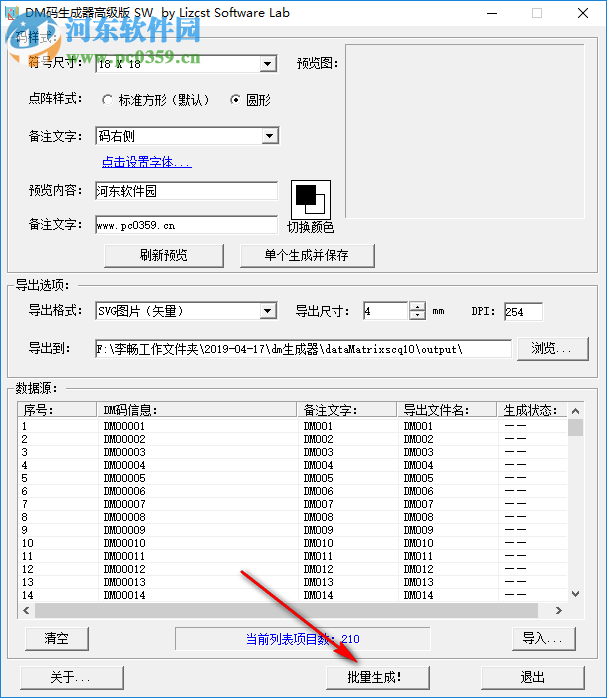Viewport: 607px width, 698px height.
Task: Select row DM00014 in the data list
Action: [293, 595]
